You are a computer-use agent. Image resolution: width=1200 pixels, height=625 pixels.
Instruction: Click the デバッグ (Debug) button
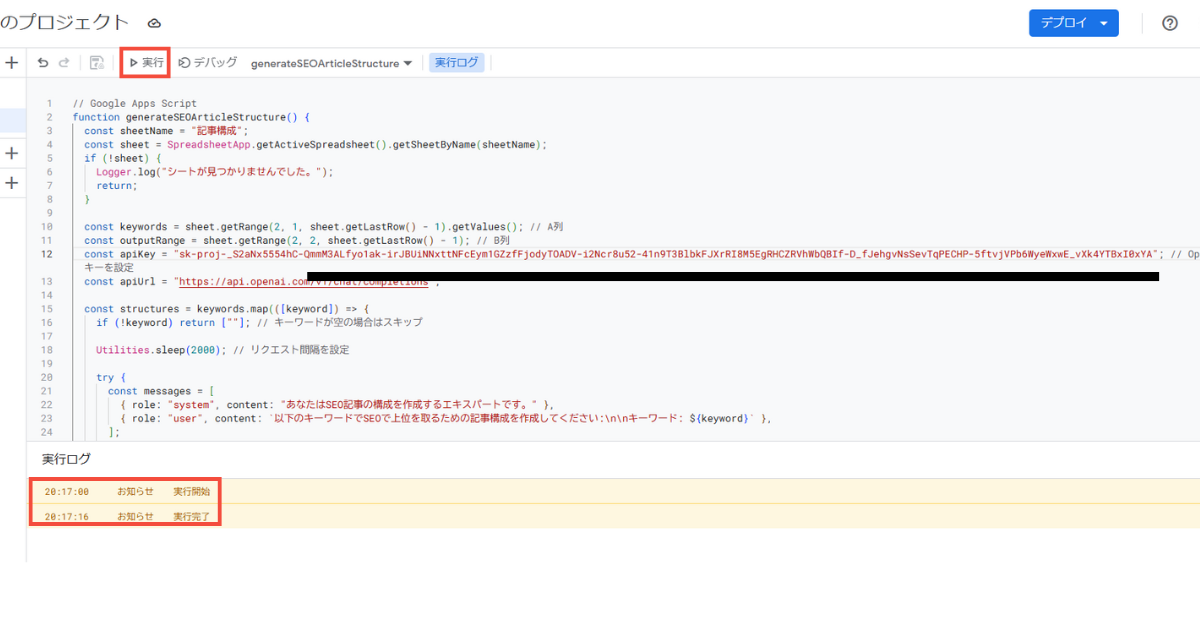[208, 63]
